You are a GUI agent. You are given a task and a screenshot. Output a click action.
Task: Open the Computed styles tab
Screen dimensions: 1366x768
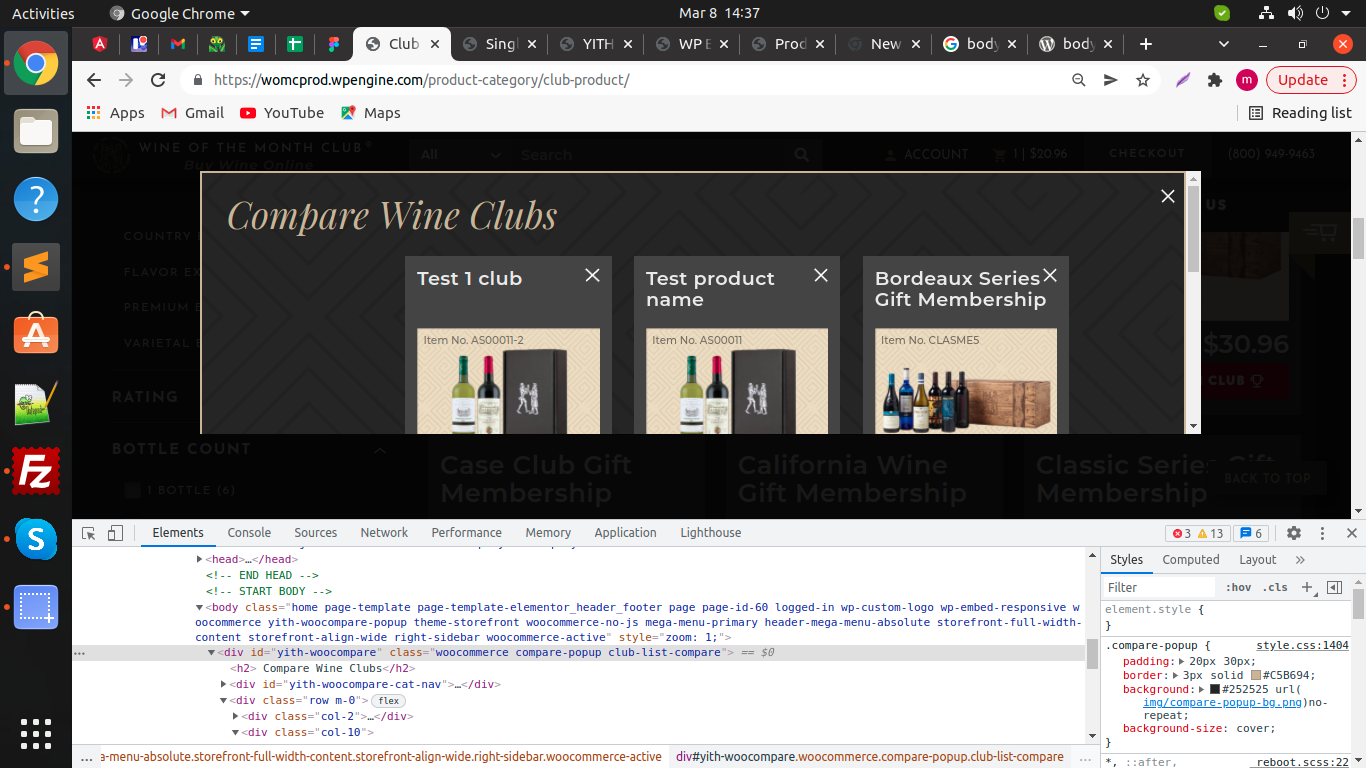pyautogui.click(x=1190, y=560)
